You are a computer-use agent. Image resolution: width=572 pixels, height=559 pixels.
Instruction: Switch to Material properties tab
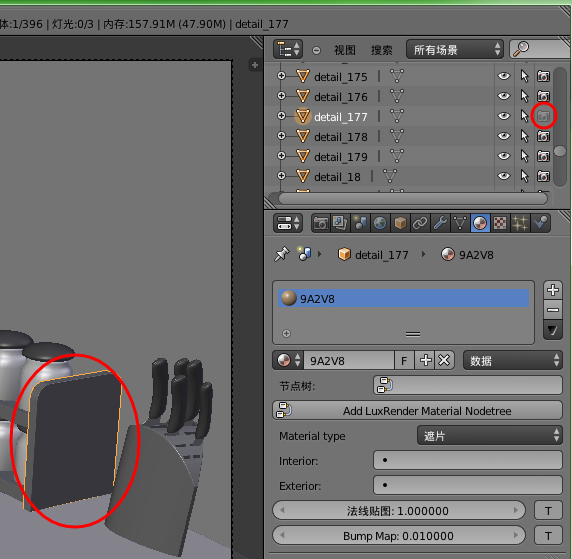point(480,223)
